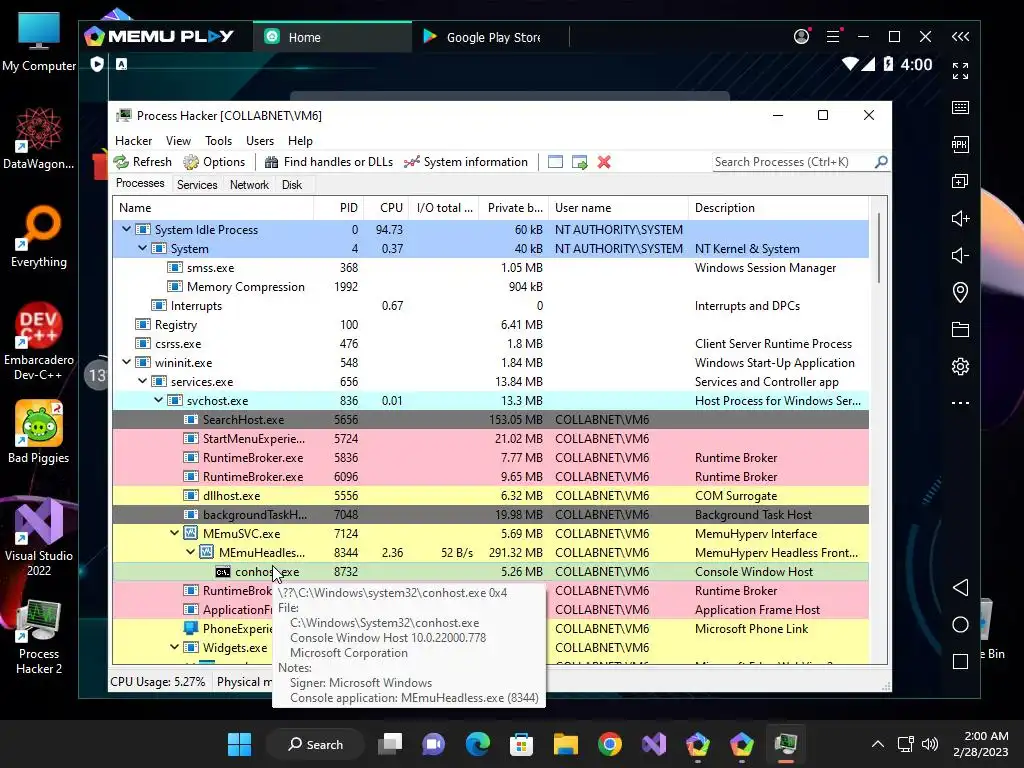Open the Hacker menu
The width and height of the screenshot is (1024, 768).
133,141
